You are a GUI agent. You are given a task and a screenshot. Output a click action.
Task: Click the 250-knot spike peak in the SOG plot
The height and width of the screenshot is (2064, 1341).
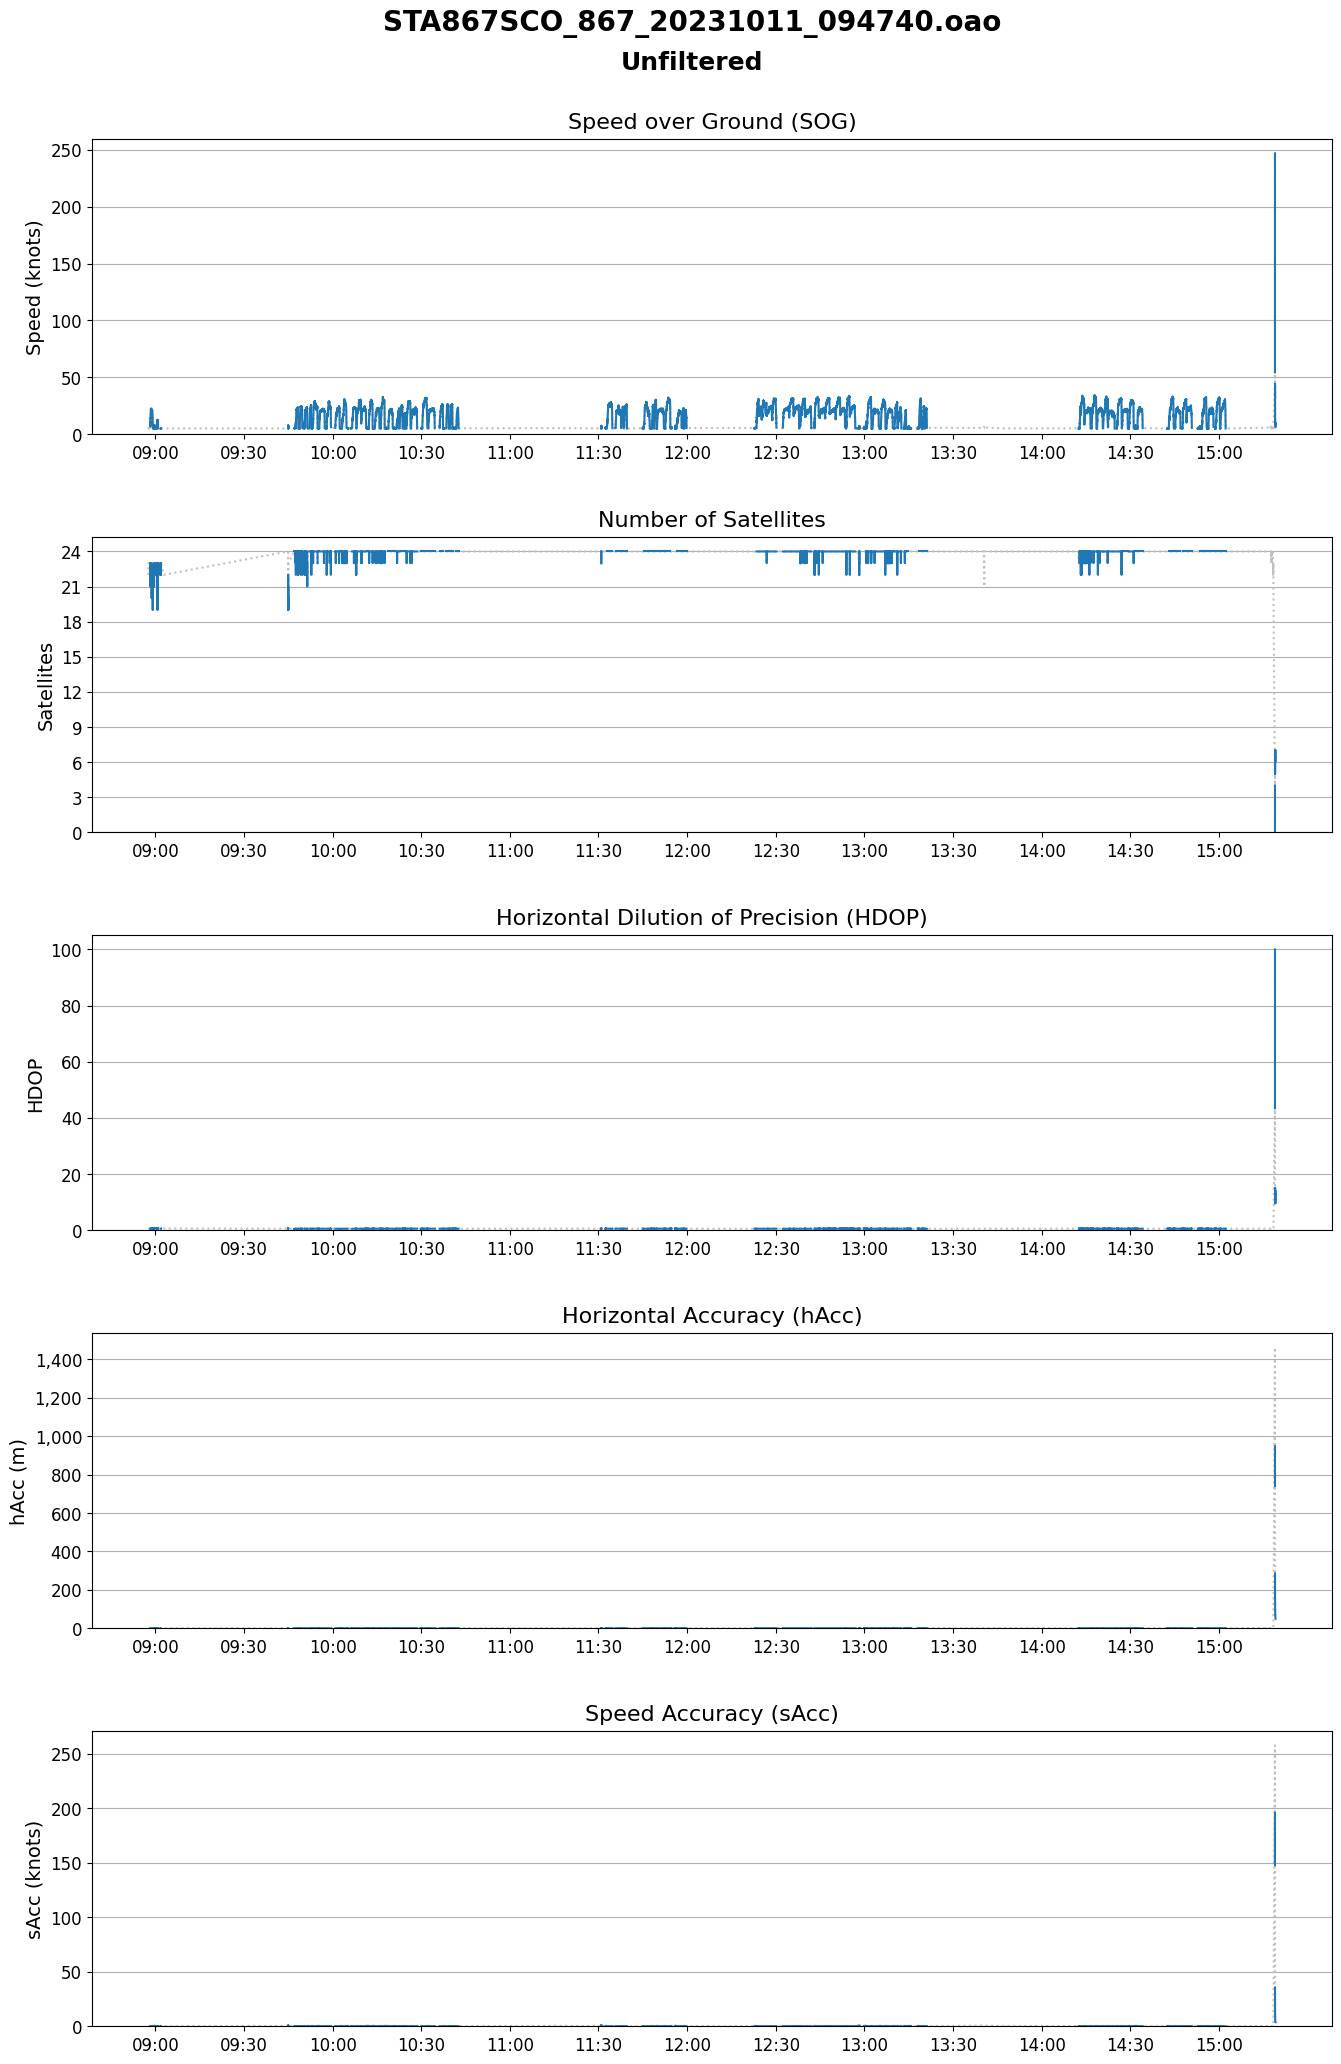1274,155
